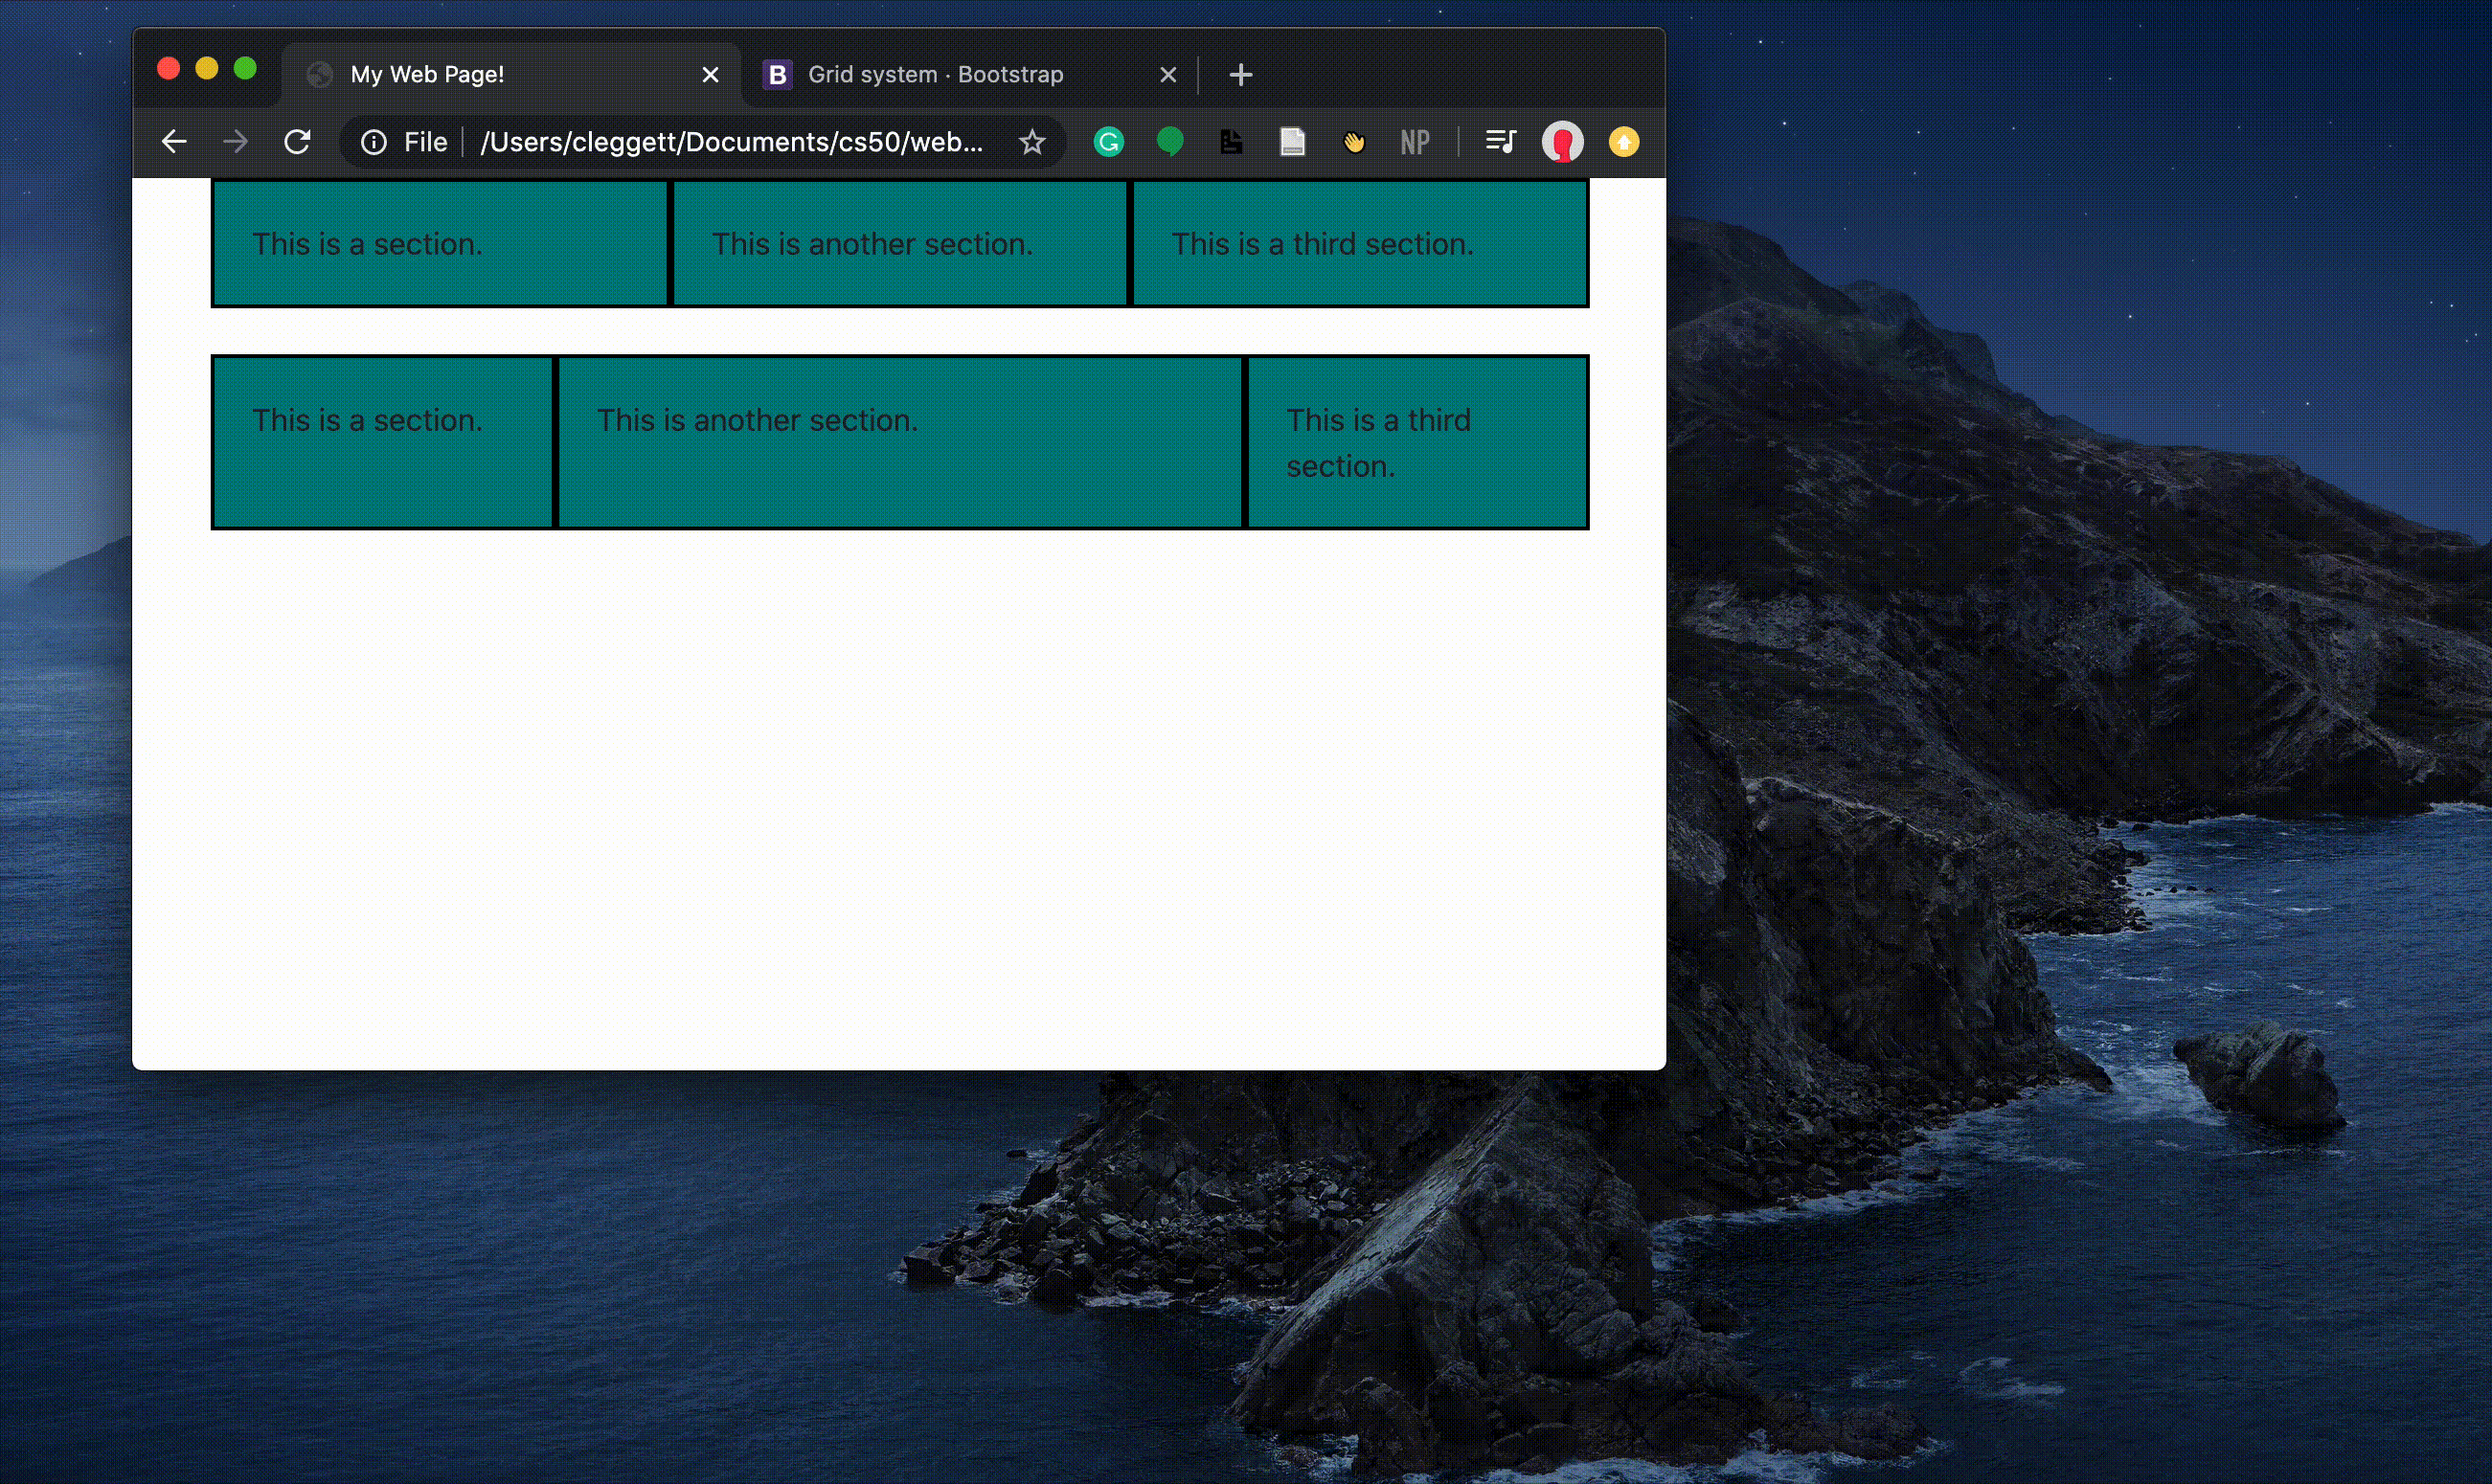The width and height of the screenshot is (2492, 1484).
Task: View site information for File URL
Action: [x=374, y=142]
